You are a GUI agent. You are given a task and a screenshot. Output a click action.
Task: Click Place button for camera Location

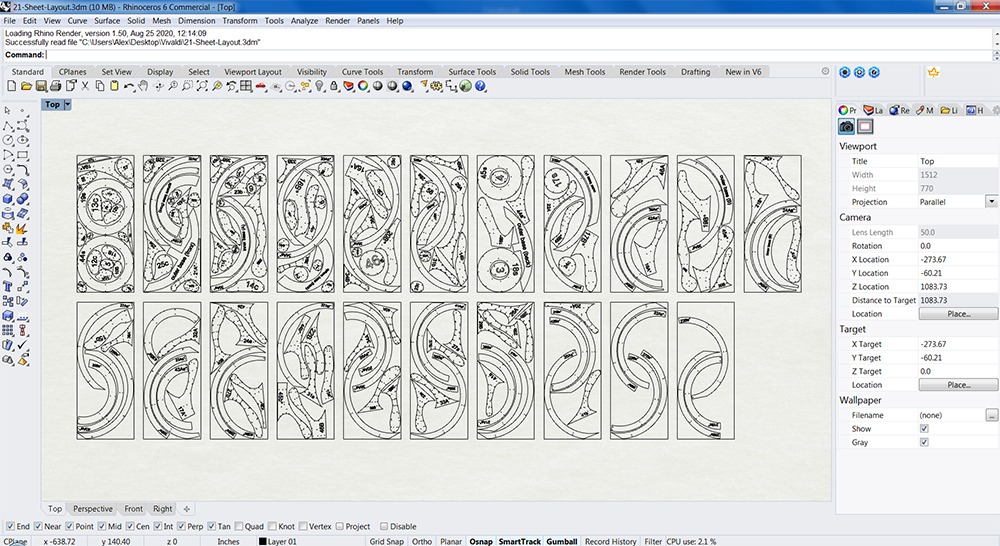click(958, 314)
